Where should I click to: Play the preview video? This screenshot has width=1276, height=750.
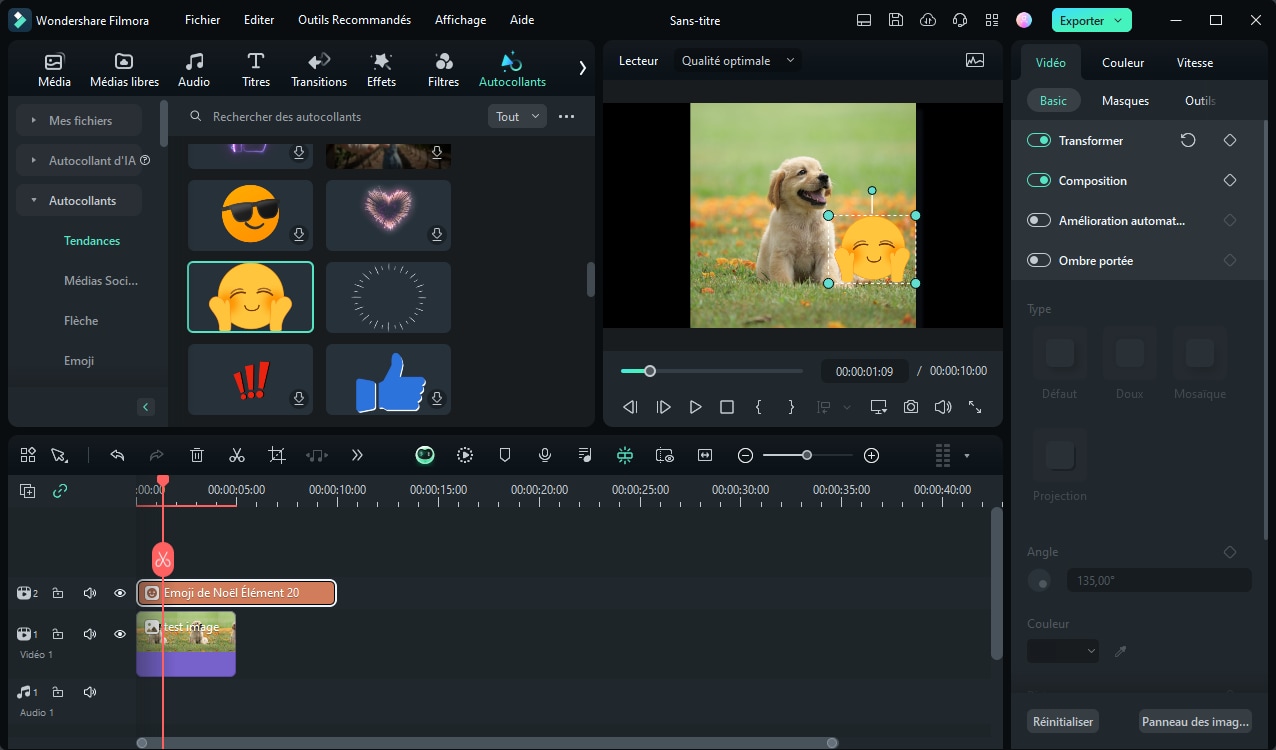pyautogui.click(x=695, y=407)
